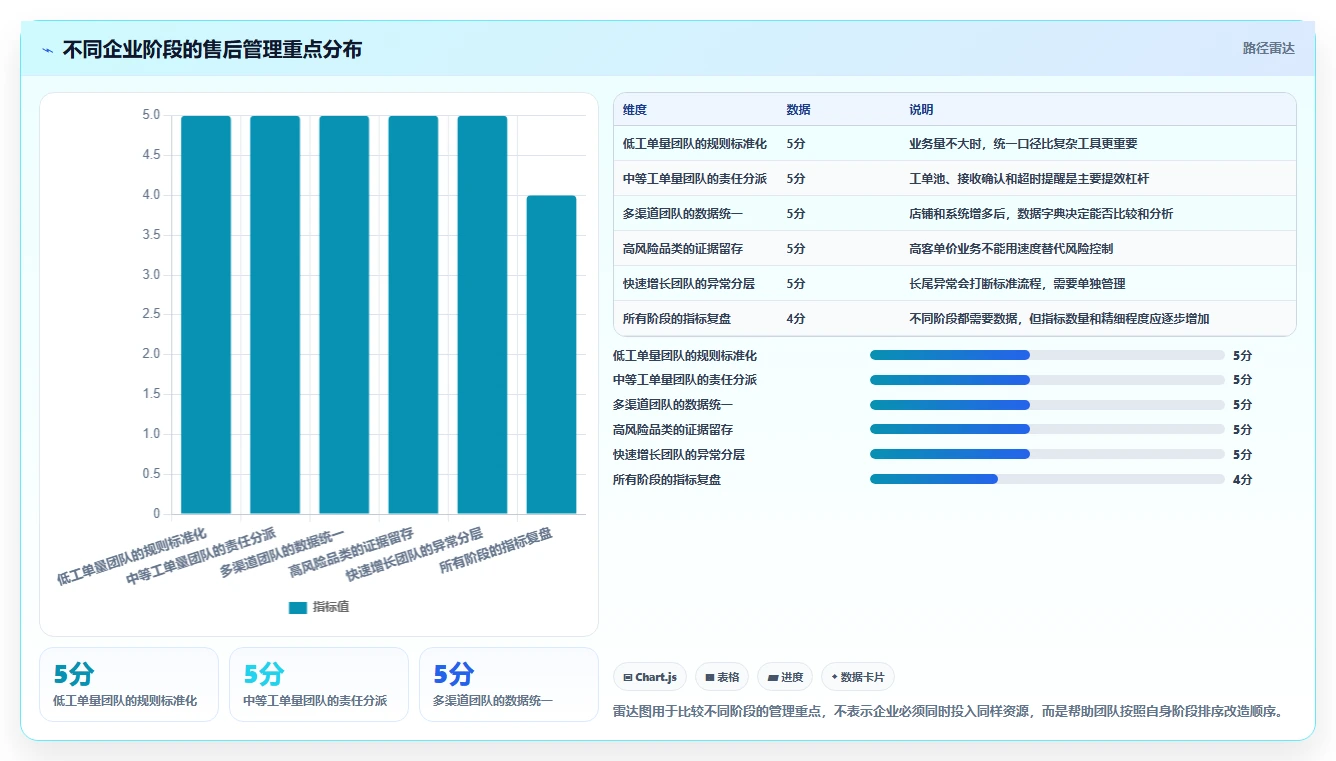This screenshot has height=761, width=1336.
Task: Click the 路径雷达 label in header
Action: pos(1268,48)
